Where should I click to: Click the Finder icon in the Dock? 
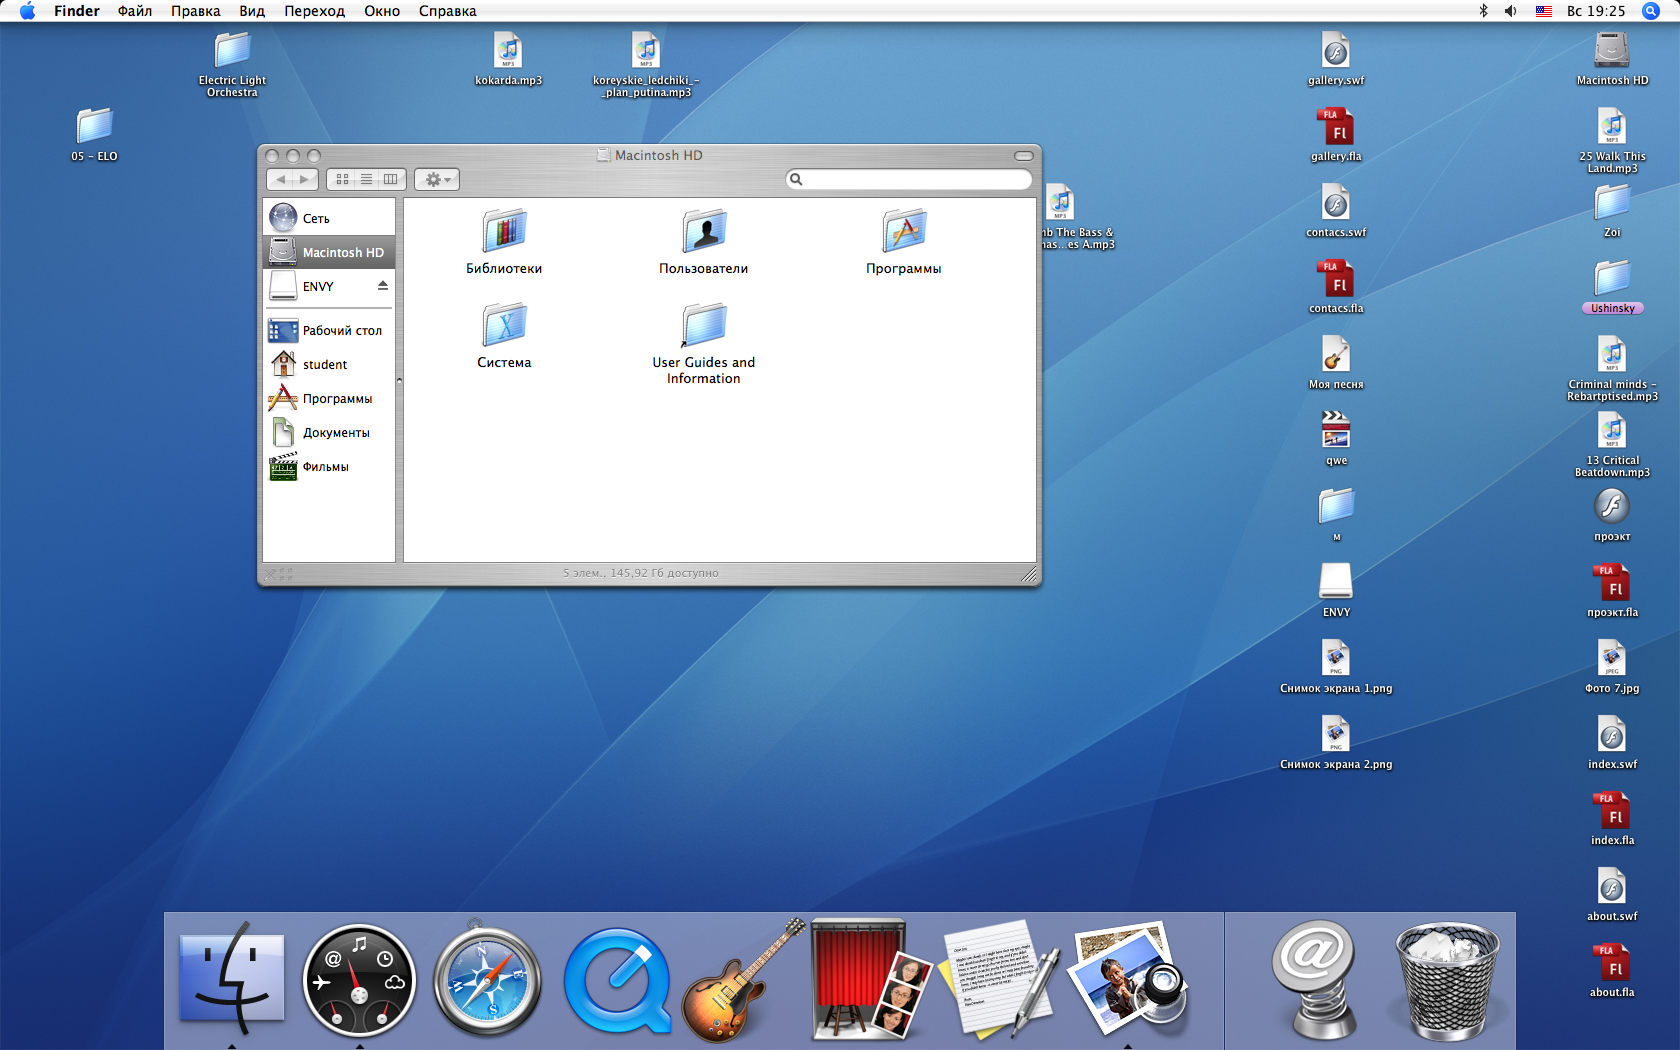click(x=232, y=978)
